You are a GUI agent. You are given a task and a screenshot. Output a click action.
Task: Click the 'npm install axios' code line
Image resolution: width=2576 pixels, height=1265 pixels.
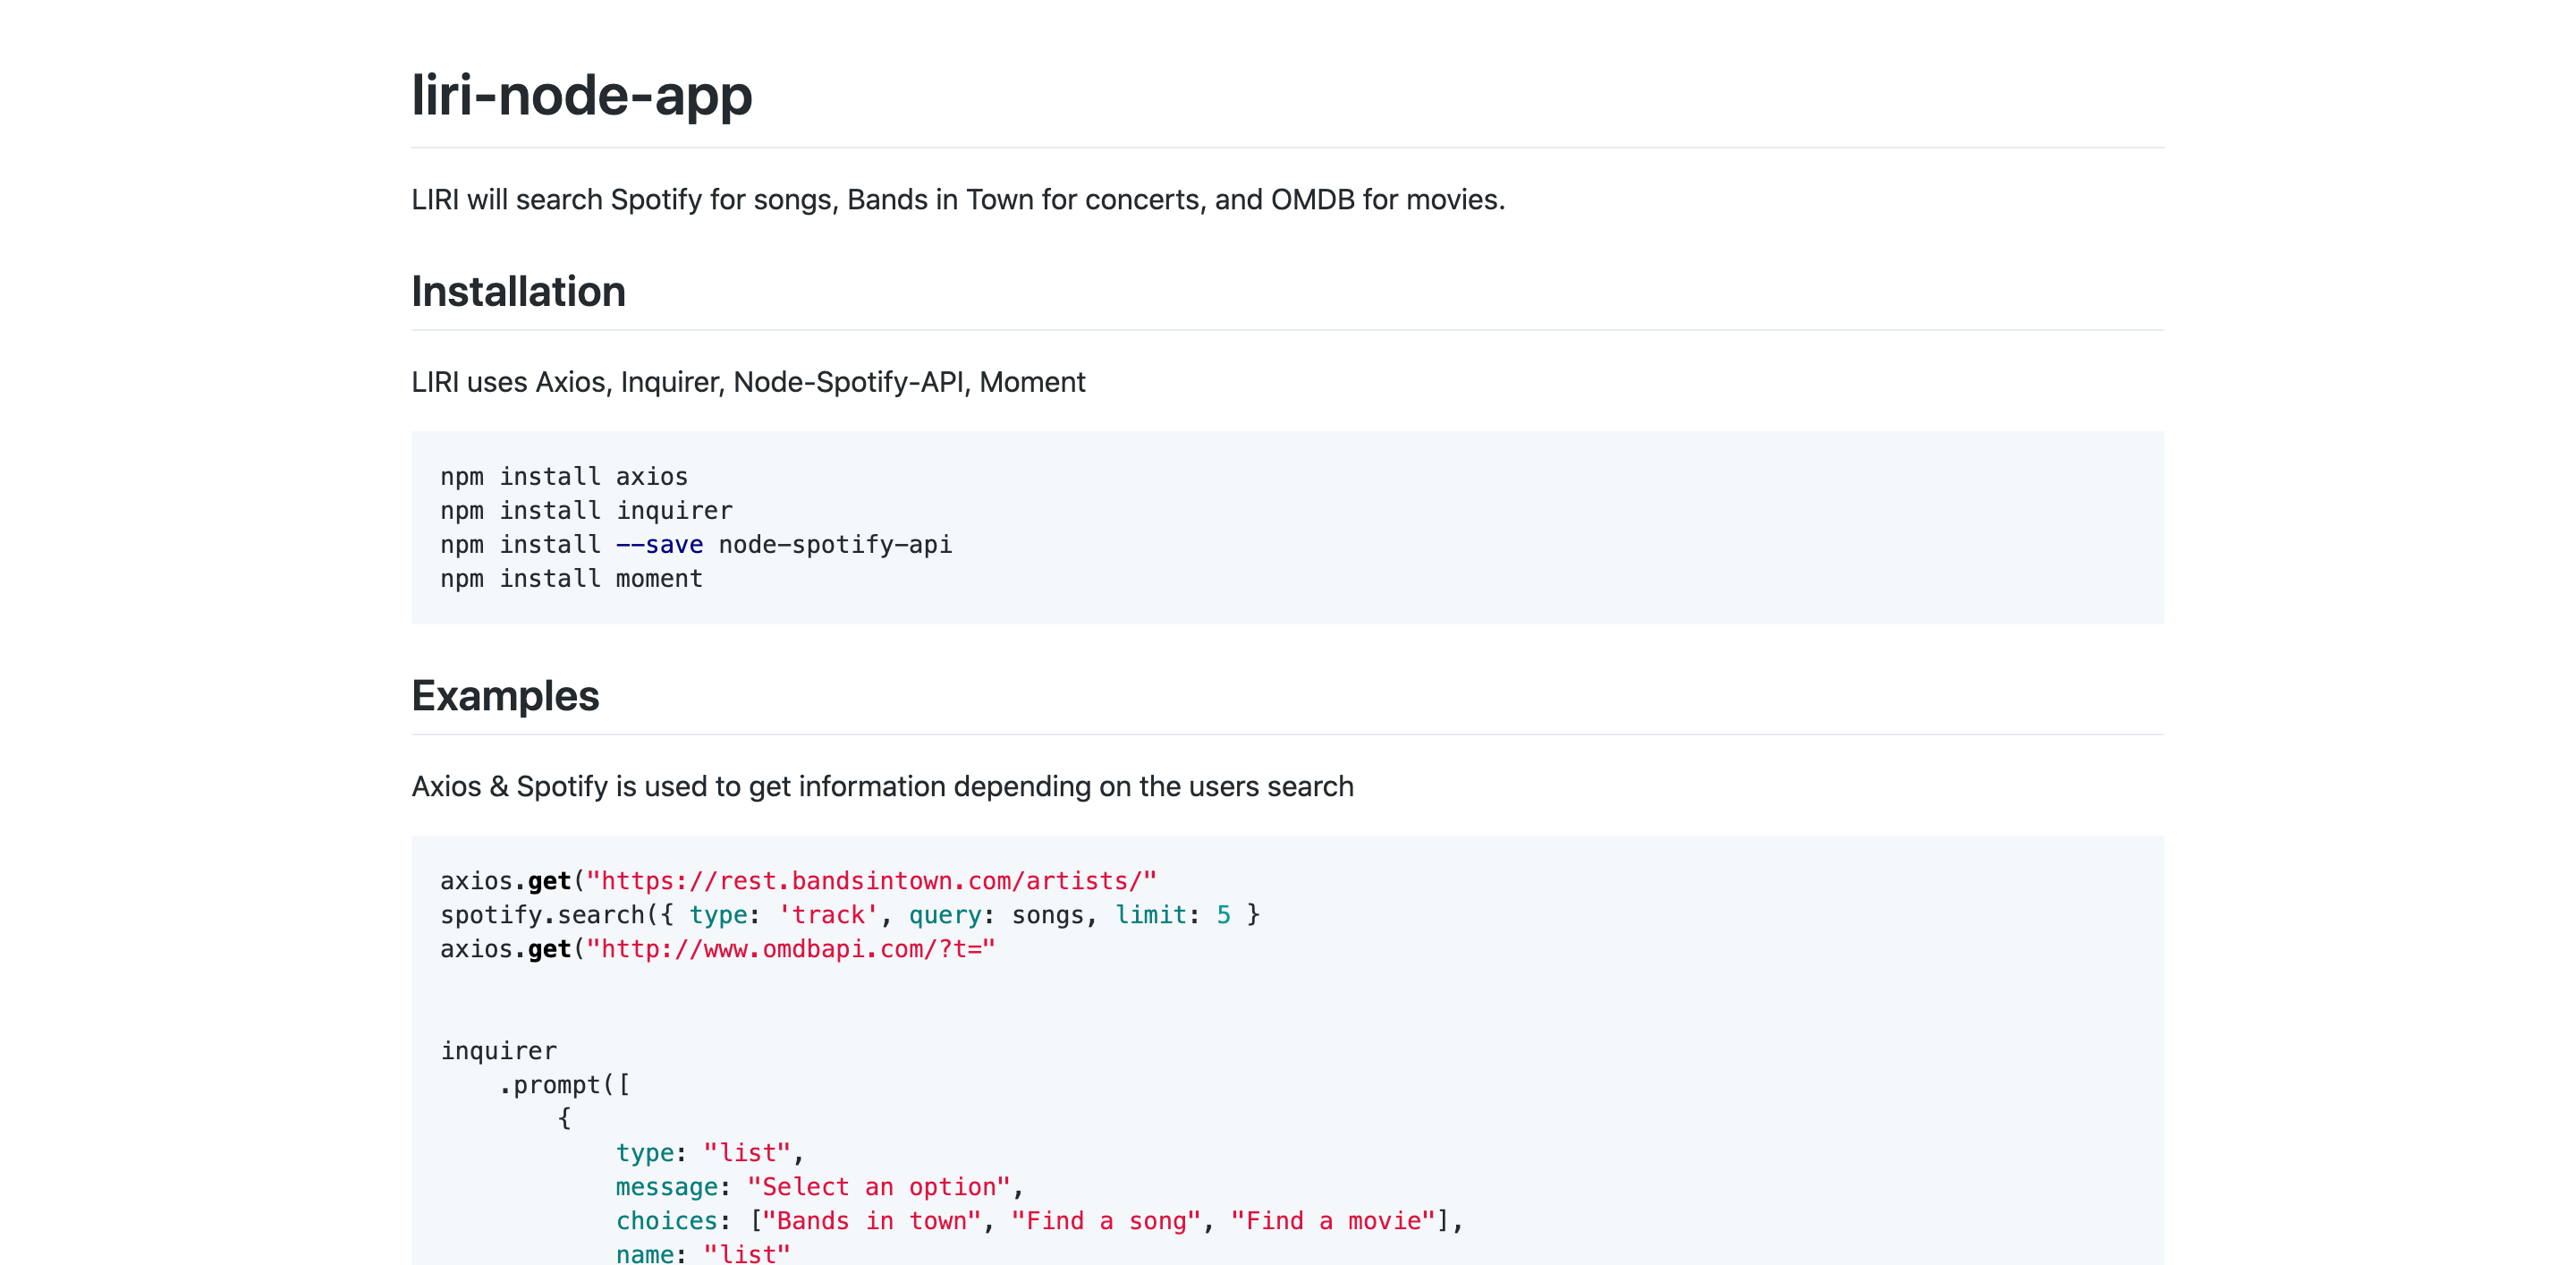[564, 476]
